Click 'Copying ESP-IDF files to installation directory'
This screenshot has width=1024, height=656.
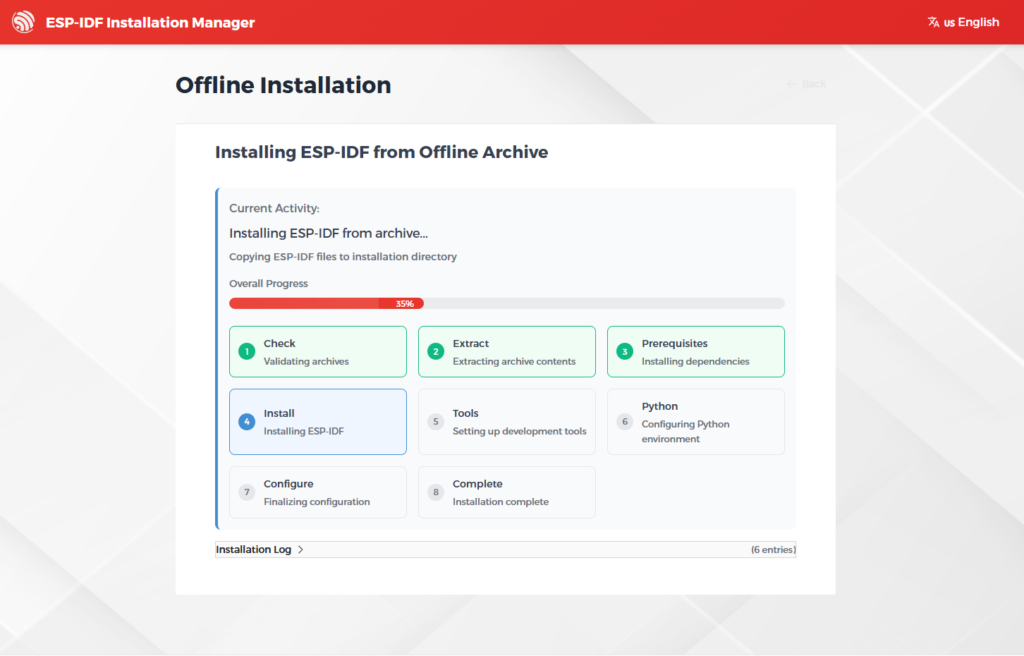tap(343, 257)
